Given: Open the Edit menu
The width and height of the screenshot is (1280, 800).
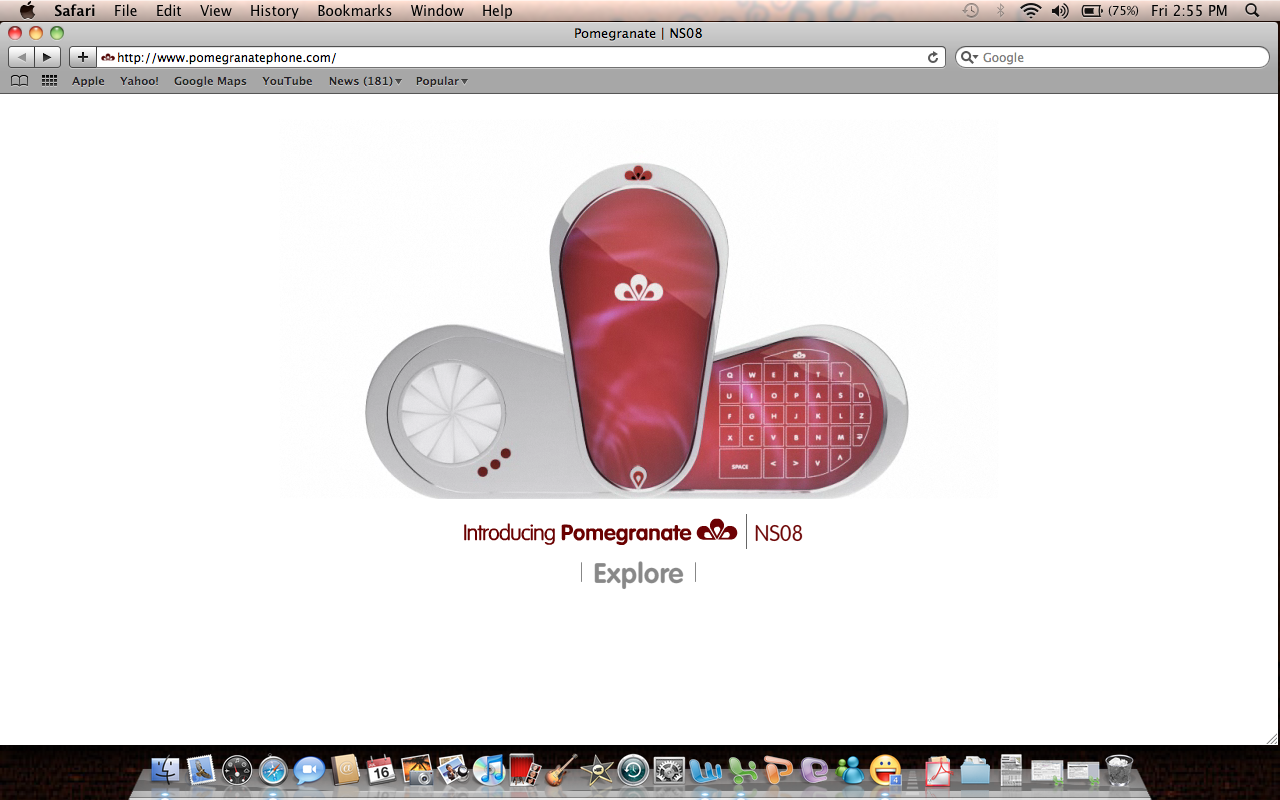Looking at the screenshot, I should click(x=168, y=10).
